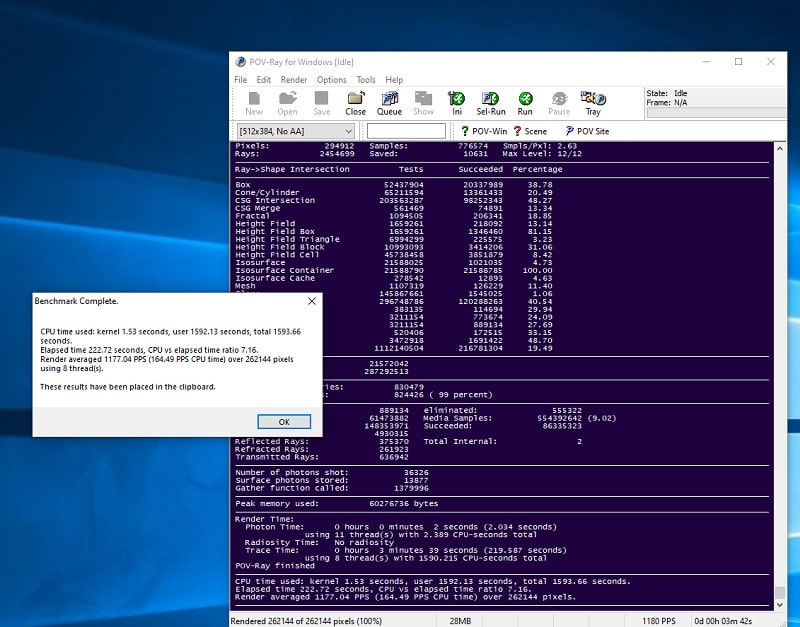This screenshot has height=627, width=800.
Task: Click the '0d 00h 03m 42s' elapsed time status
Action: pos(723,621)
